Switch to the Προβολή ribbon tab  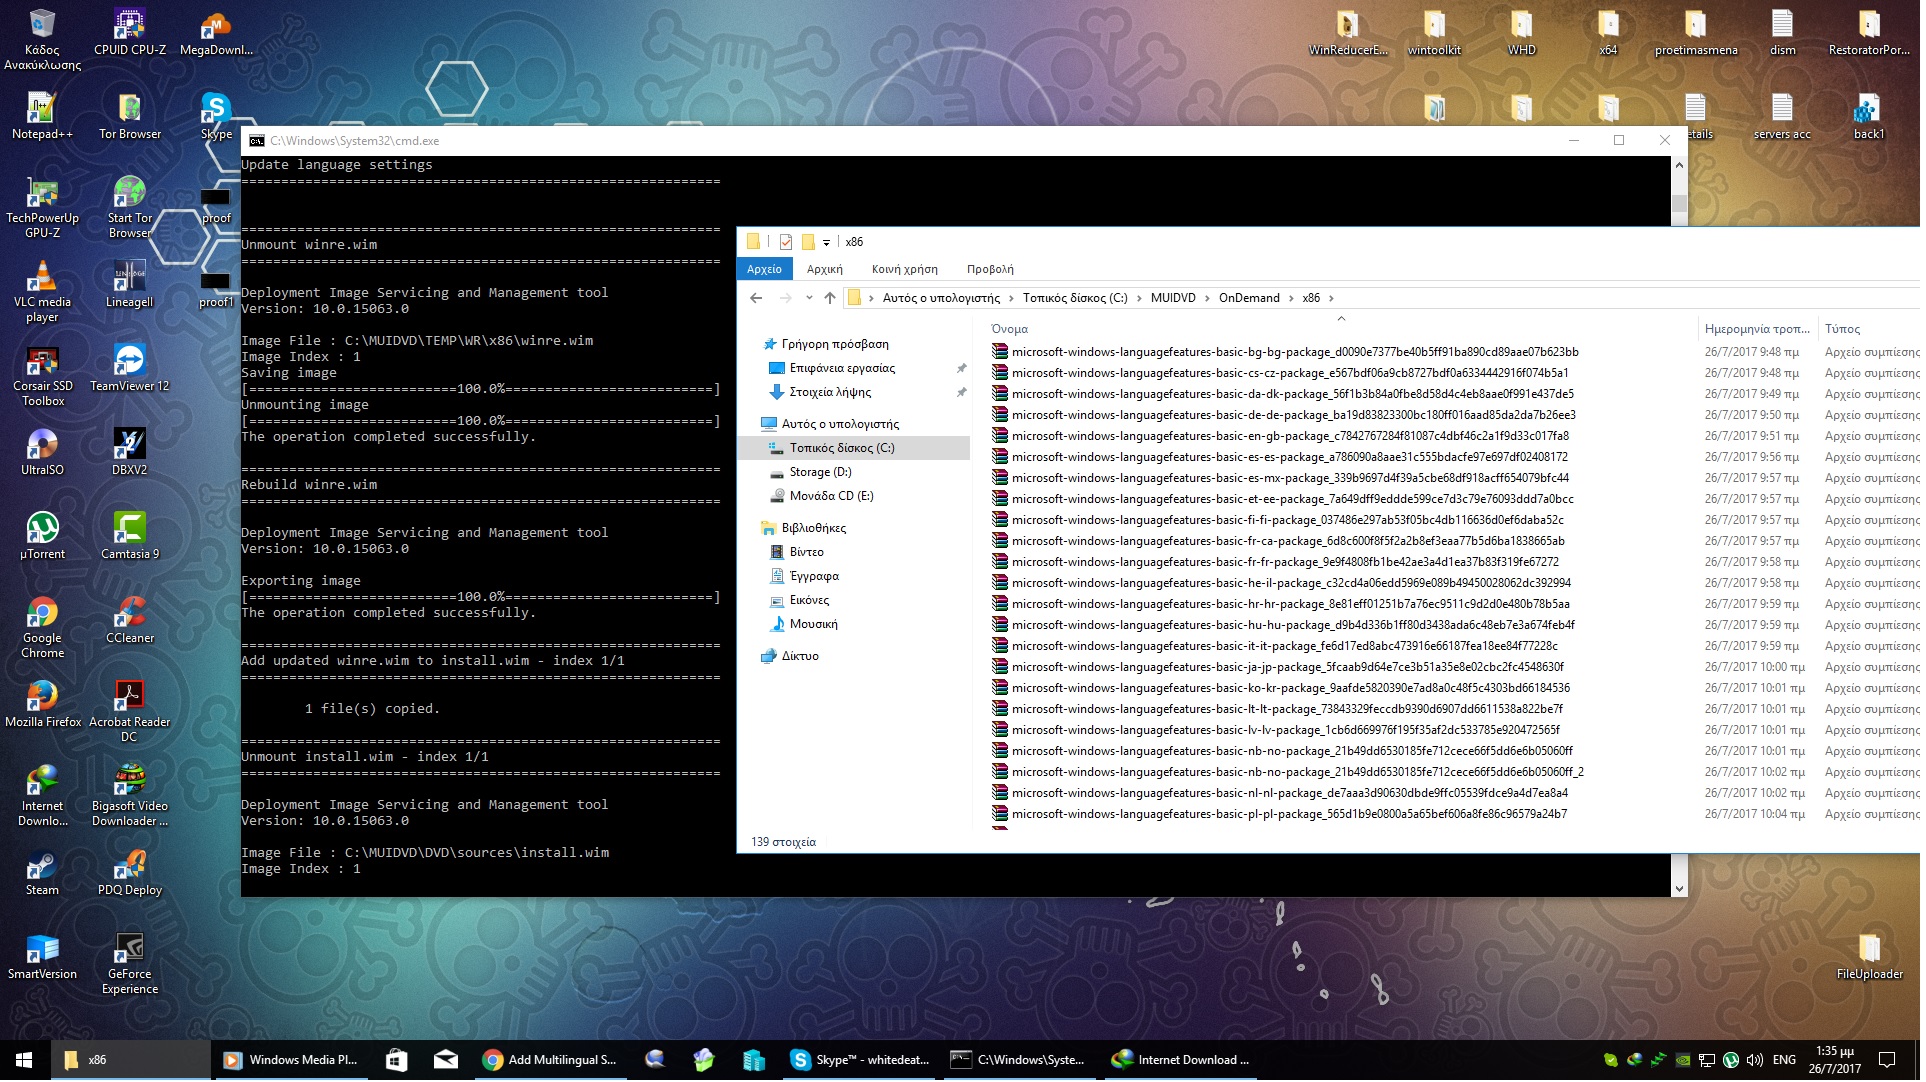tap(993, 270)
